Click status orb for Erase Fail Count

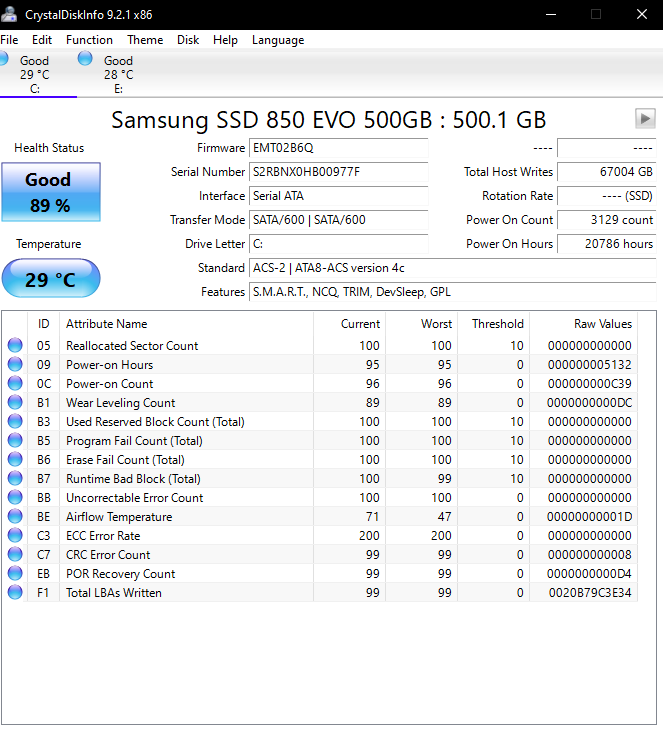click(x=15, y=459)
